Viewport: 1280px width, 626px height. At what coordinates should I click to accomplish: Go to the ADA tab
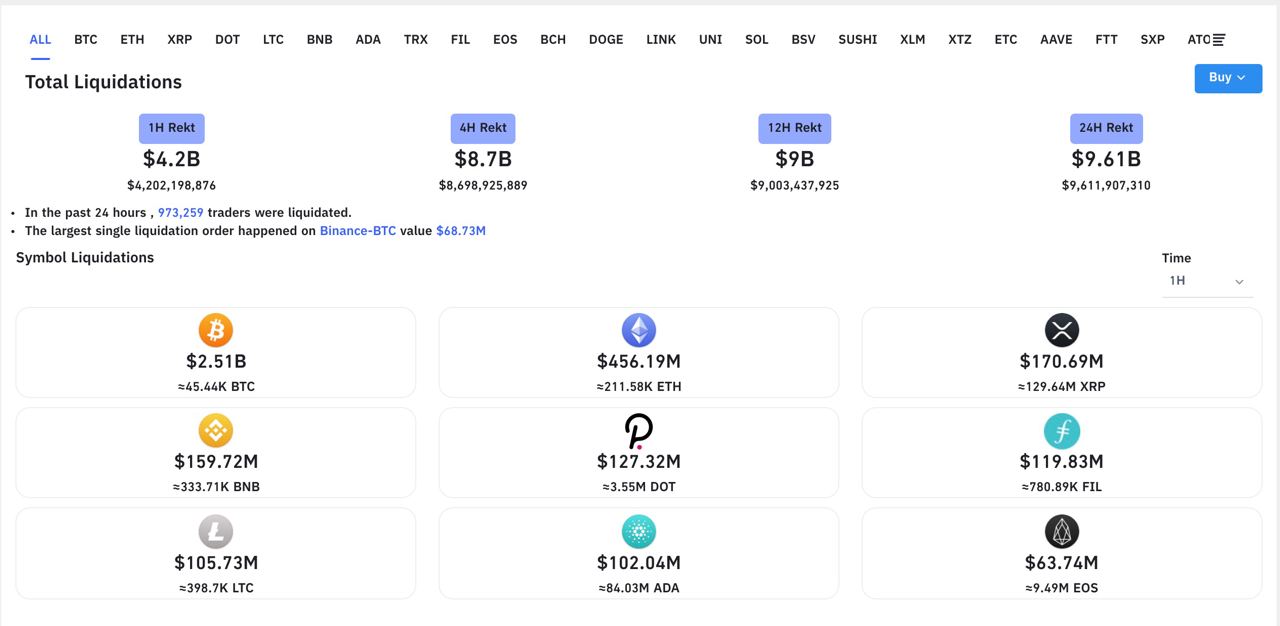[x=368, y=40]
